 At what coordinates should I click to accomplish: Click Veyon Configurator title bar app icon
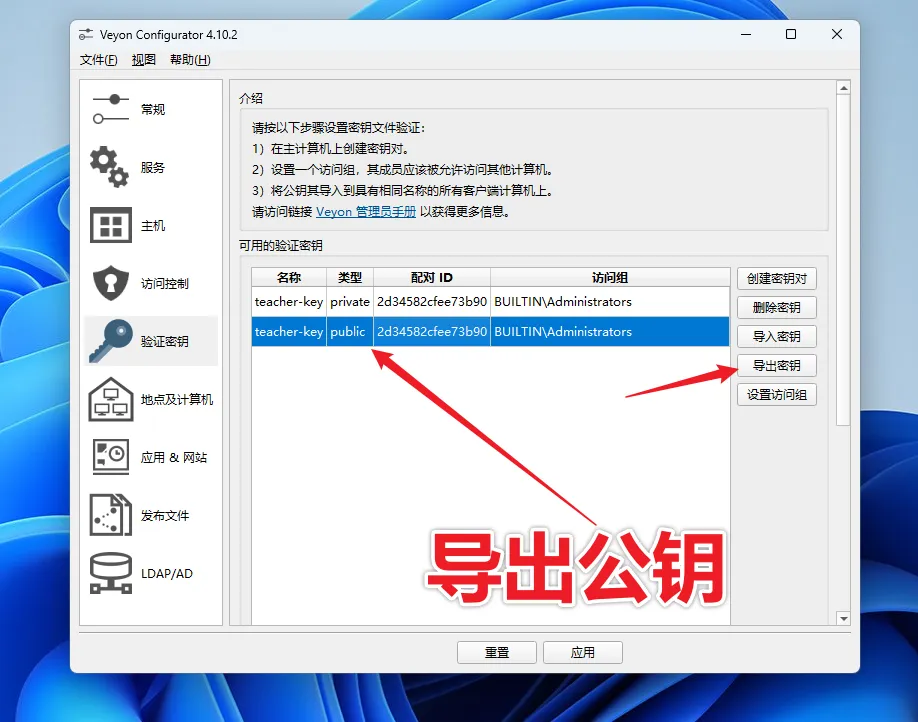click(x=86, y=35)
